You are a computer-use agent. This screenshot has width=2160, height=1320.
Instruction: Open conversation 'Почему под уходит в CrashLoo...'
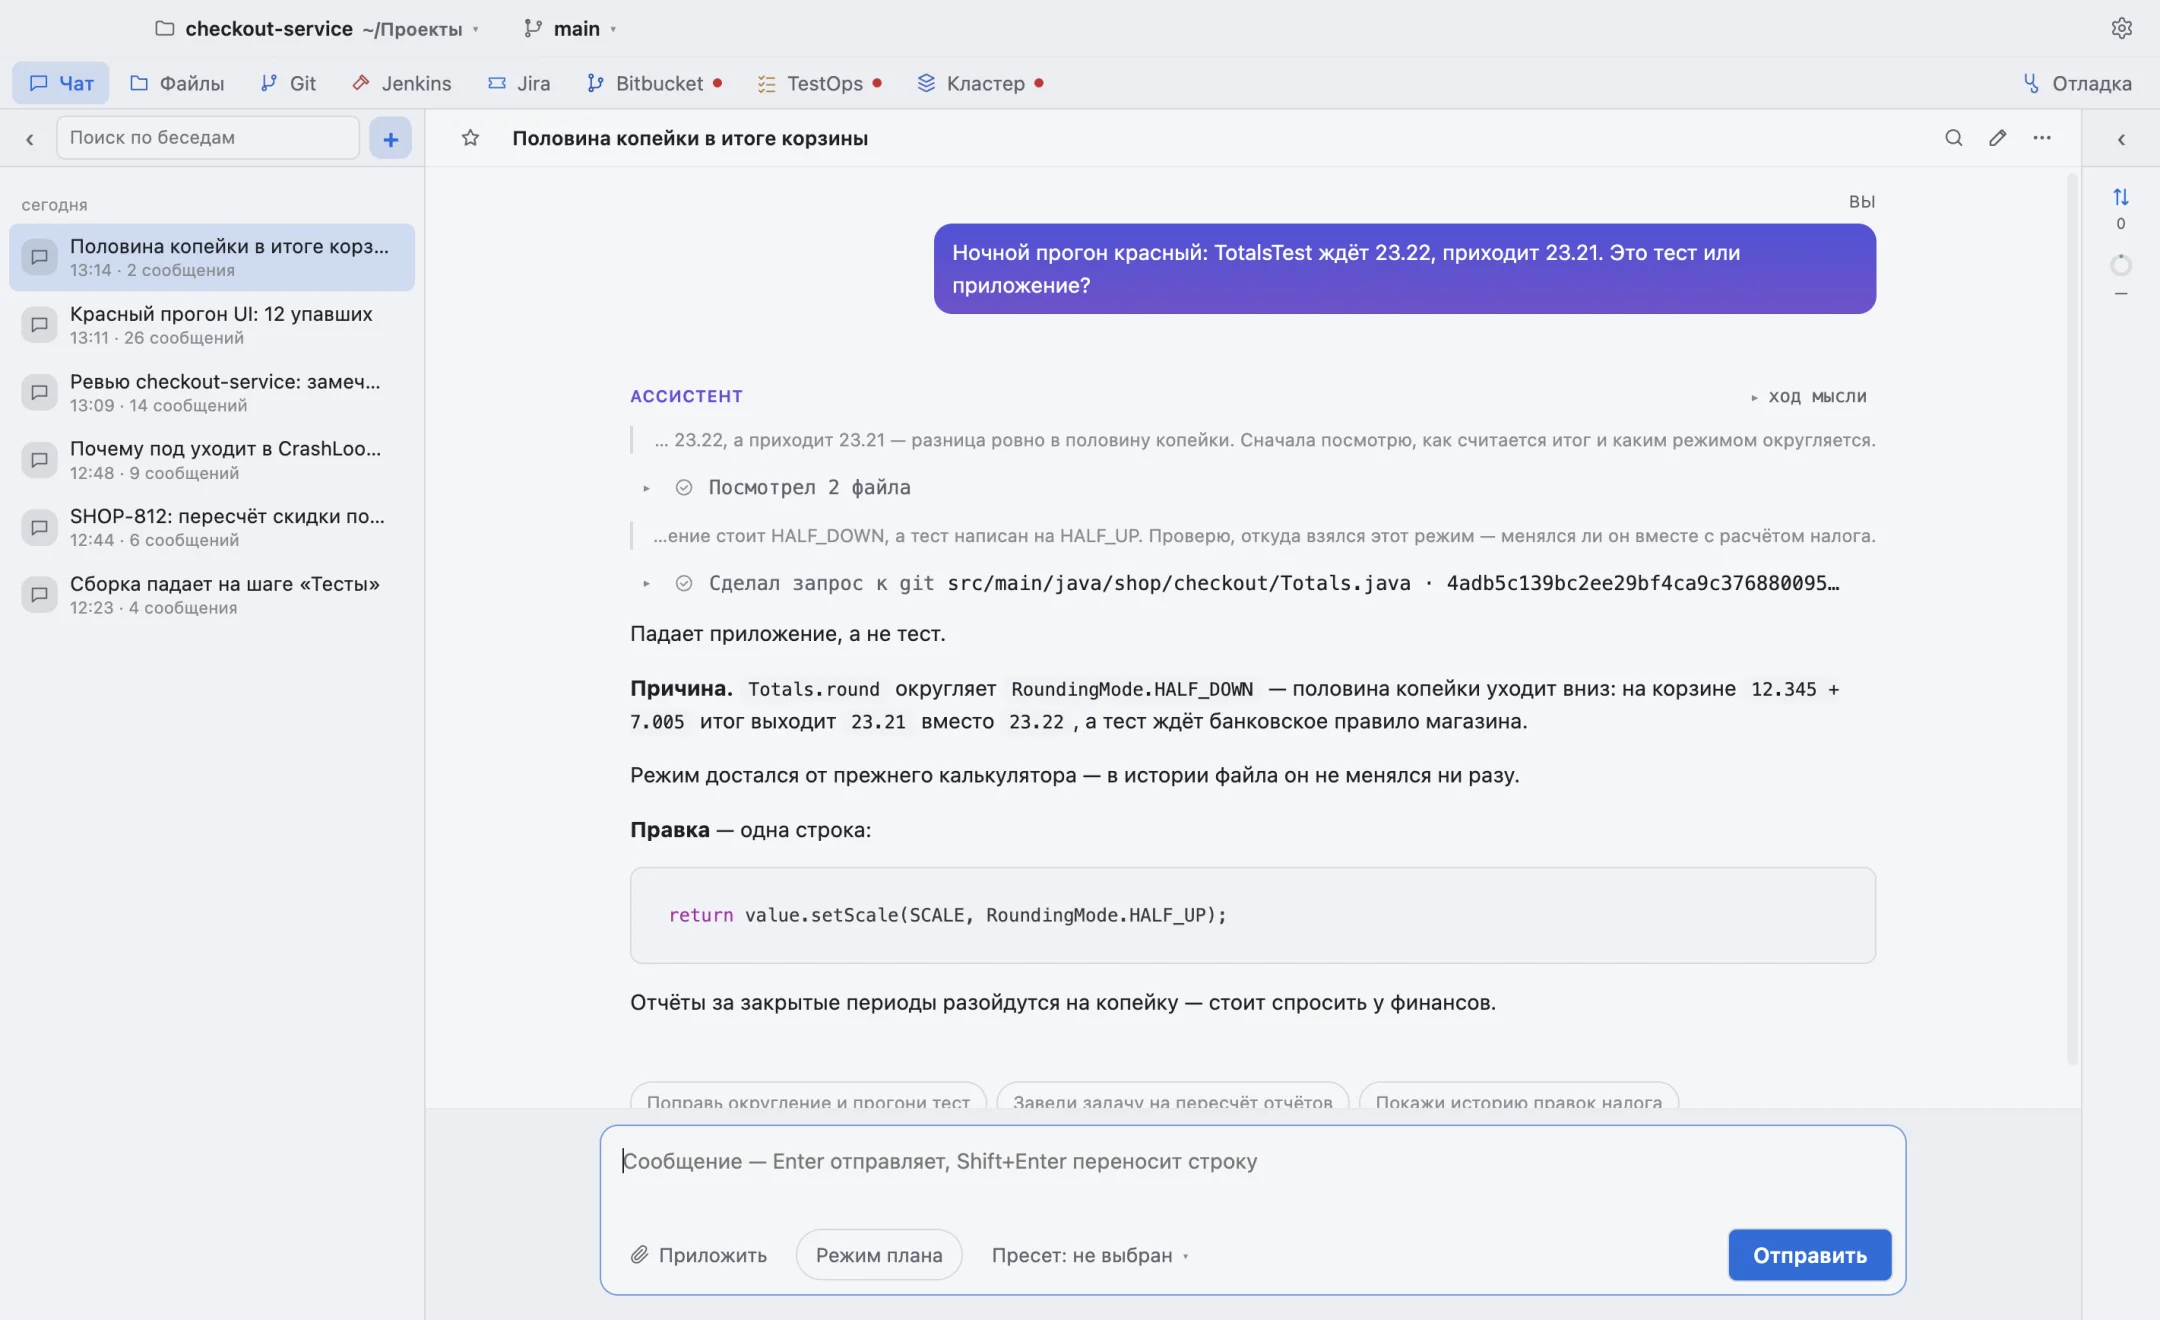click(x=212, y=460)
